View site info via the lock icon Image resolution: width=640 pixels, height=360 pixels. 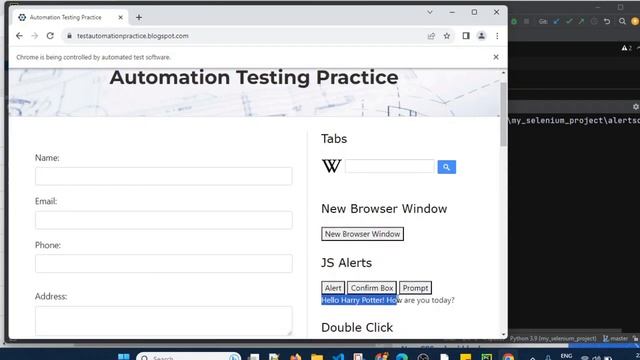[x=69, y=36]
